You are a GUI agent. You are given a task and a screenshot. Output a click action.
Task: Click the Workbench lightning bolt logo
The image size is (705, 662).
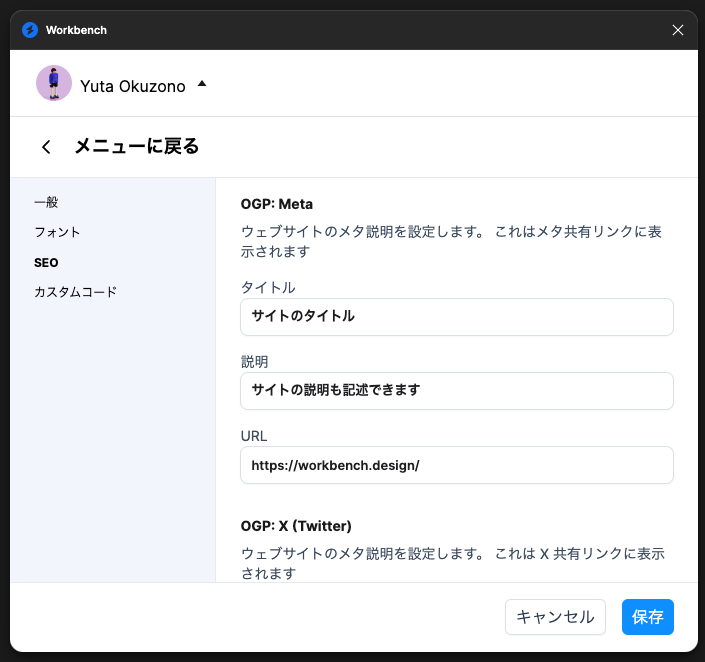[x=30, y=30]
